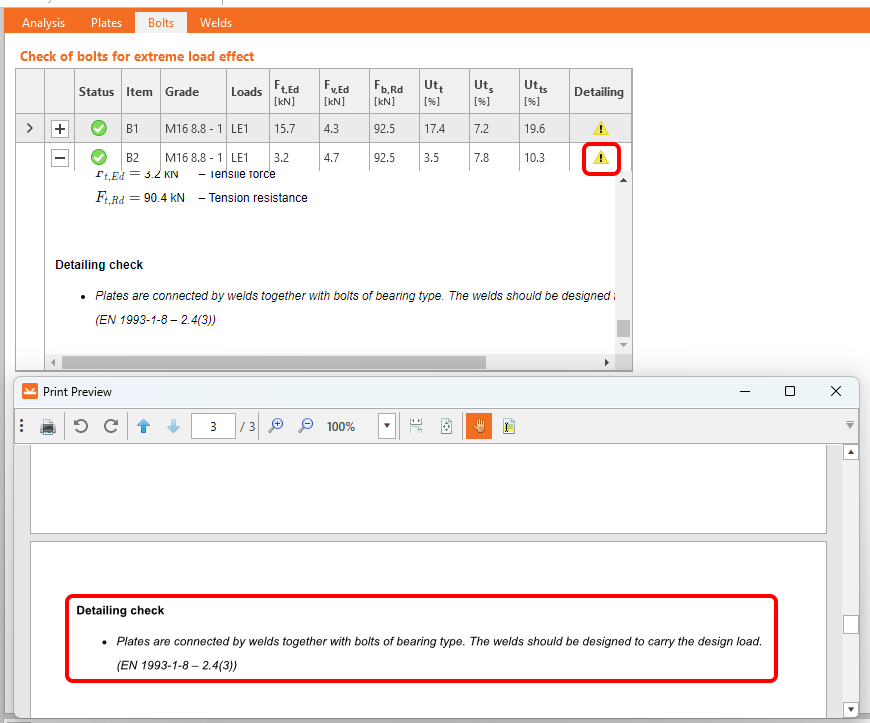Viewport: 870px width, 723px height.
Task: Activate the orange hand pan tool
Action: (478, 426)
